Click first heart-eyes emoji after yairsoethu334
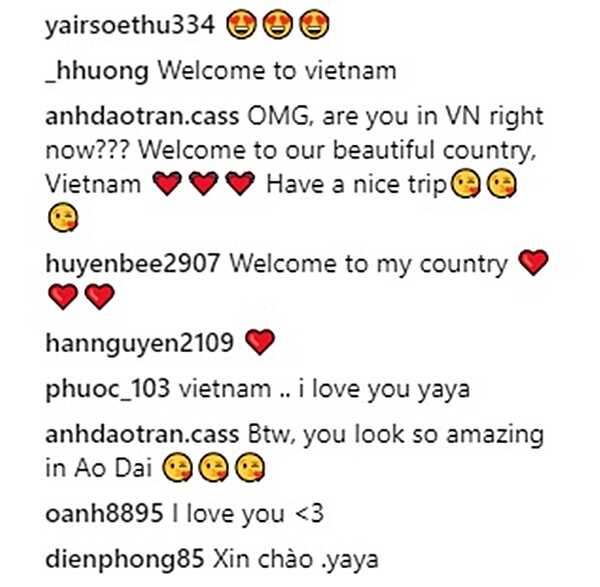The height and width of the screenshot is (587, 600). coord(241,25)
